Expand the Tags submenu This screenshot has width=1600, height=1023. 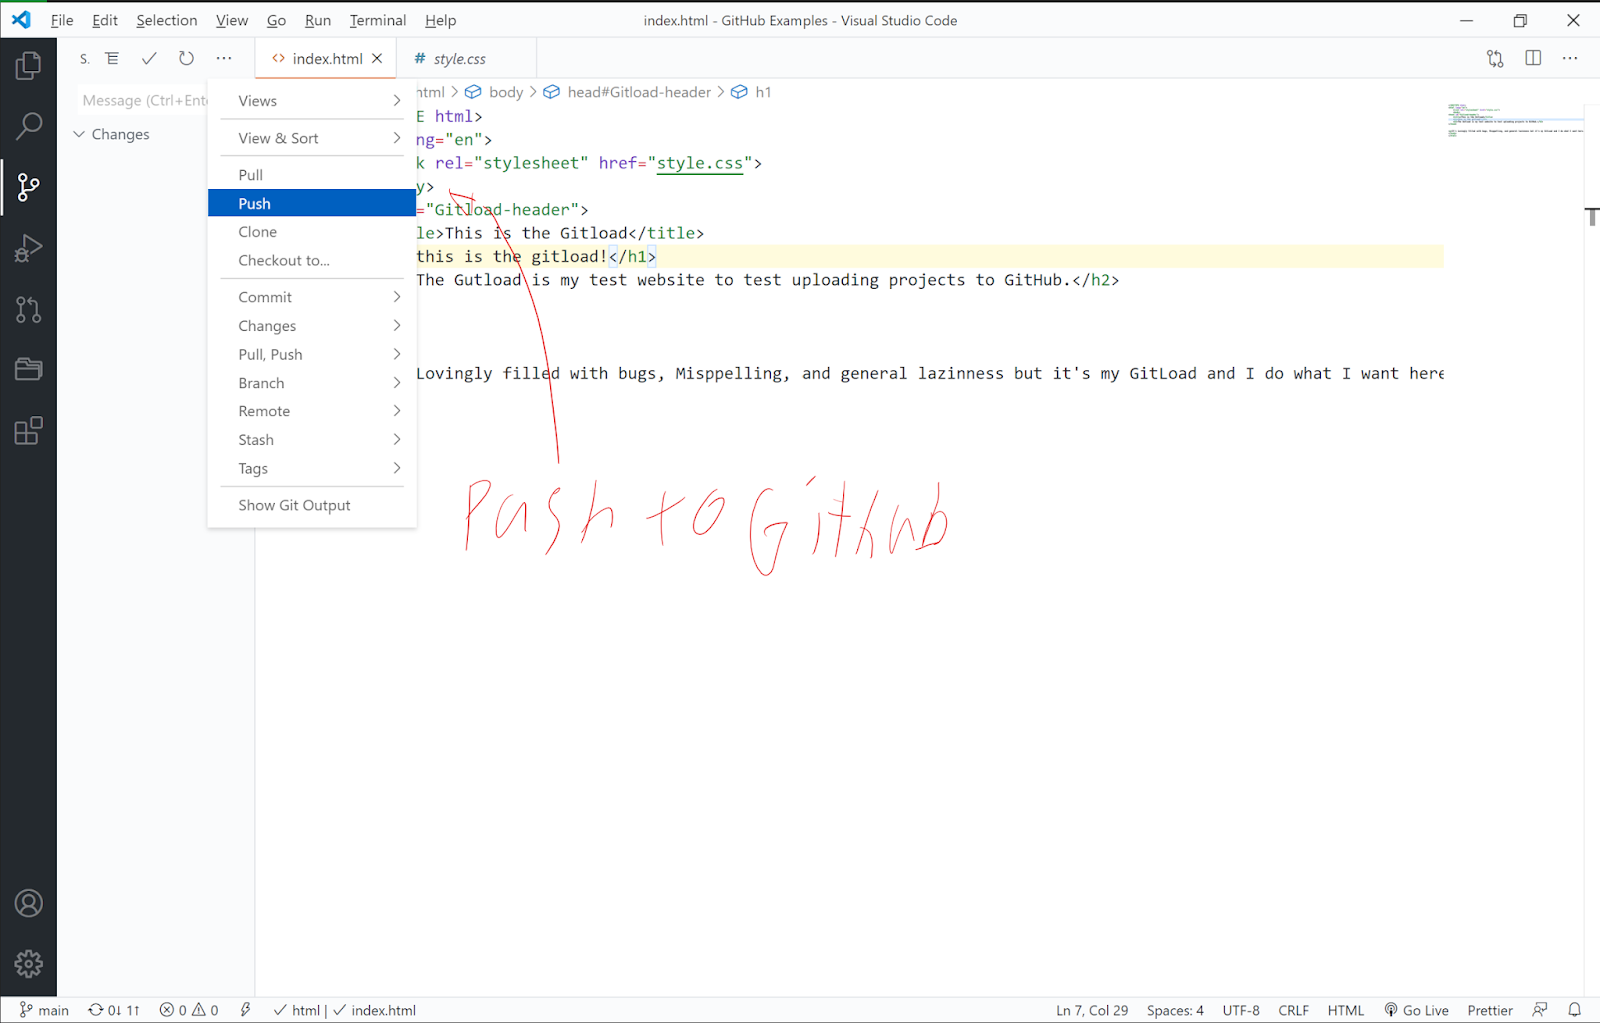click(x=312, y=468)
